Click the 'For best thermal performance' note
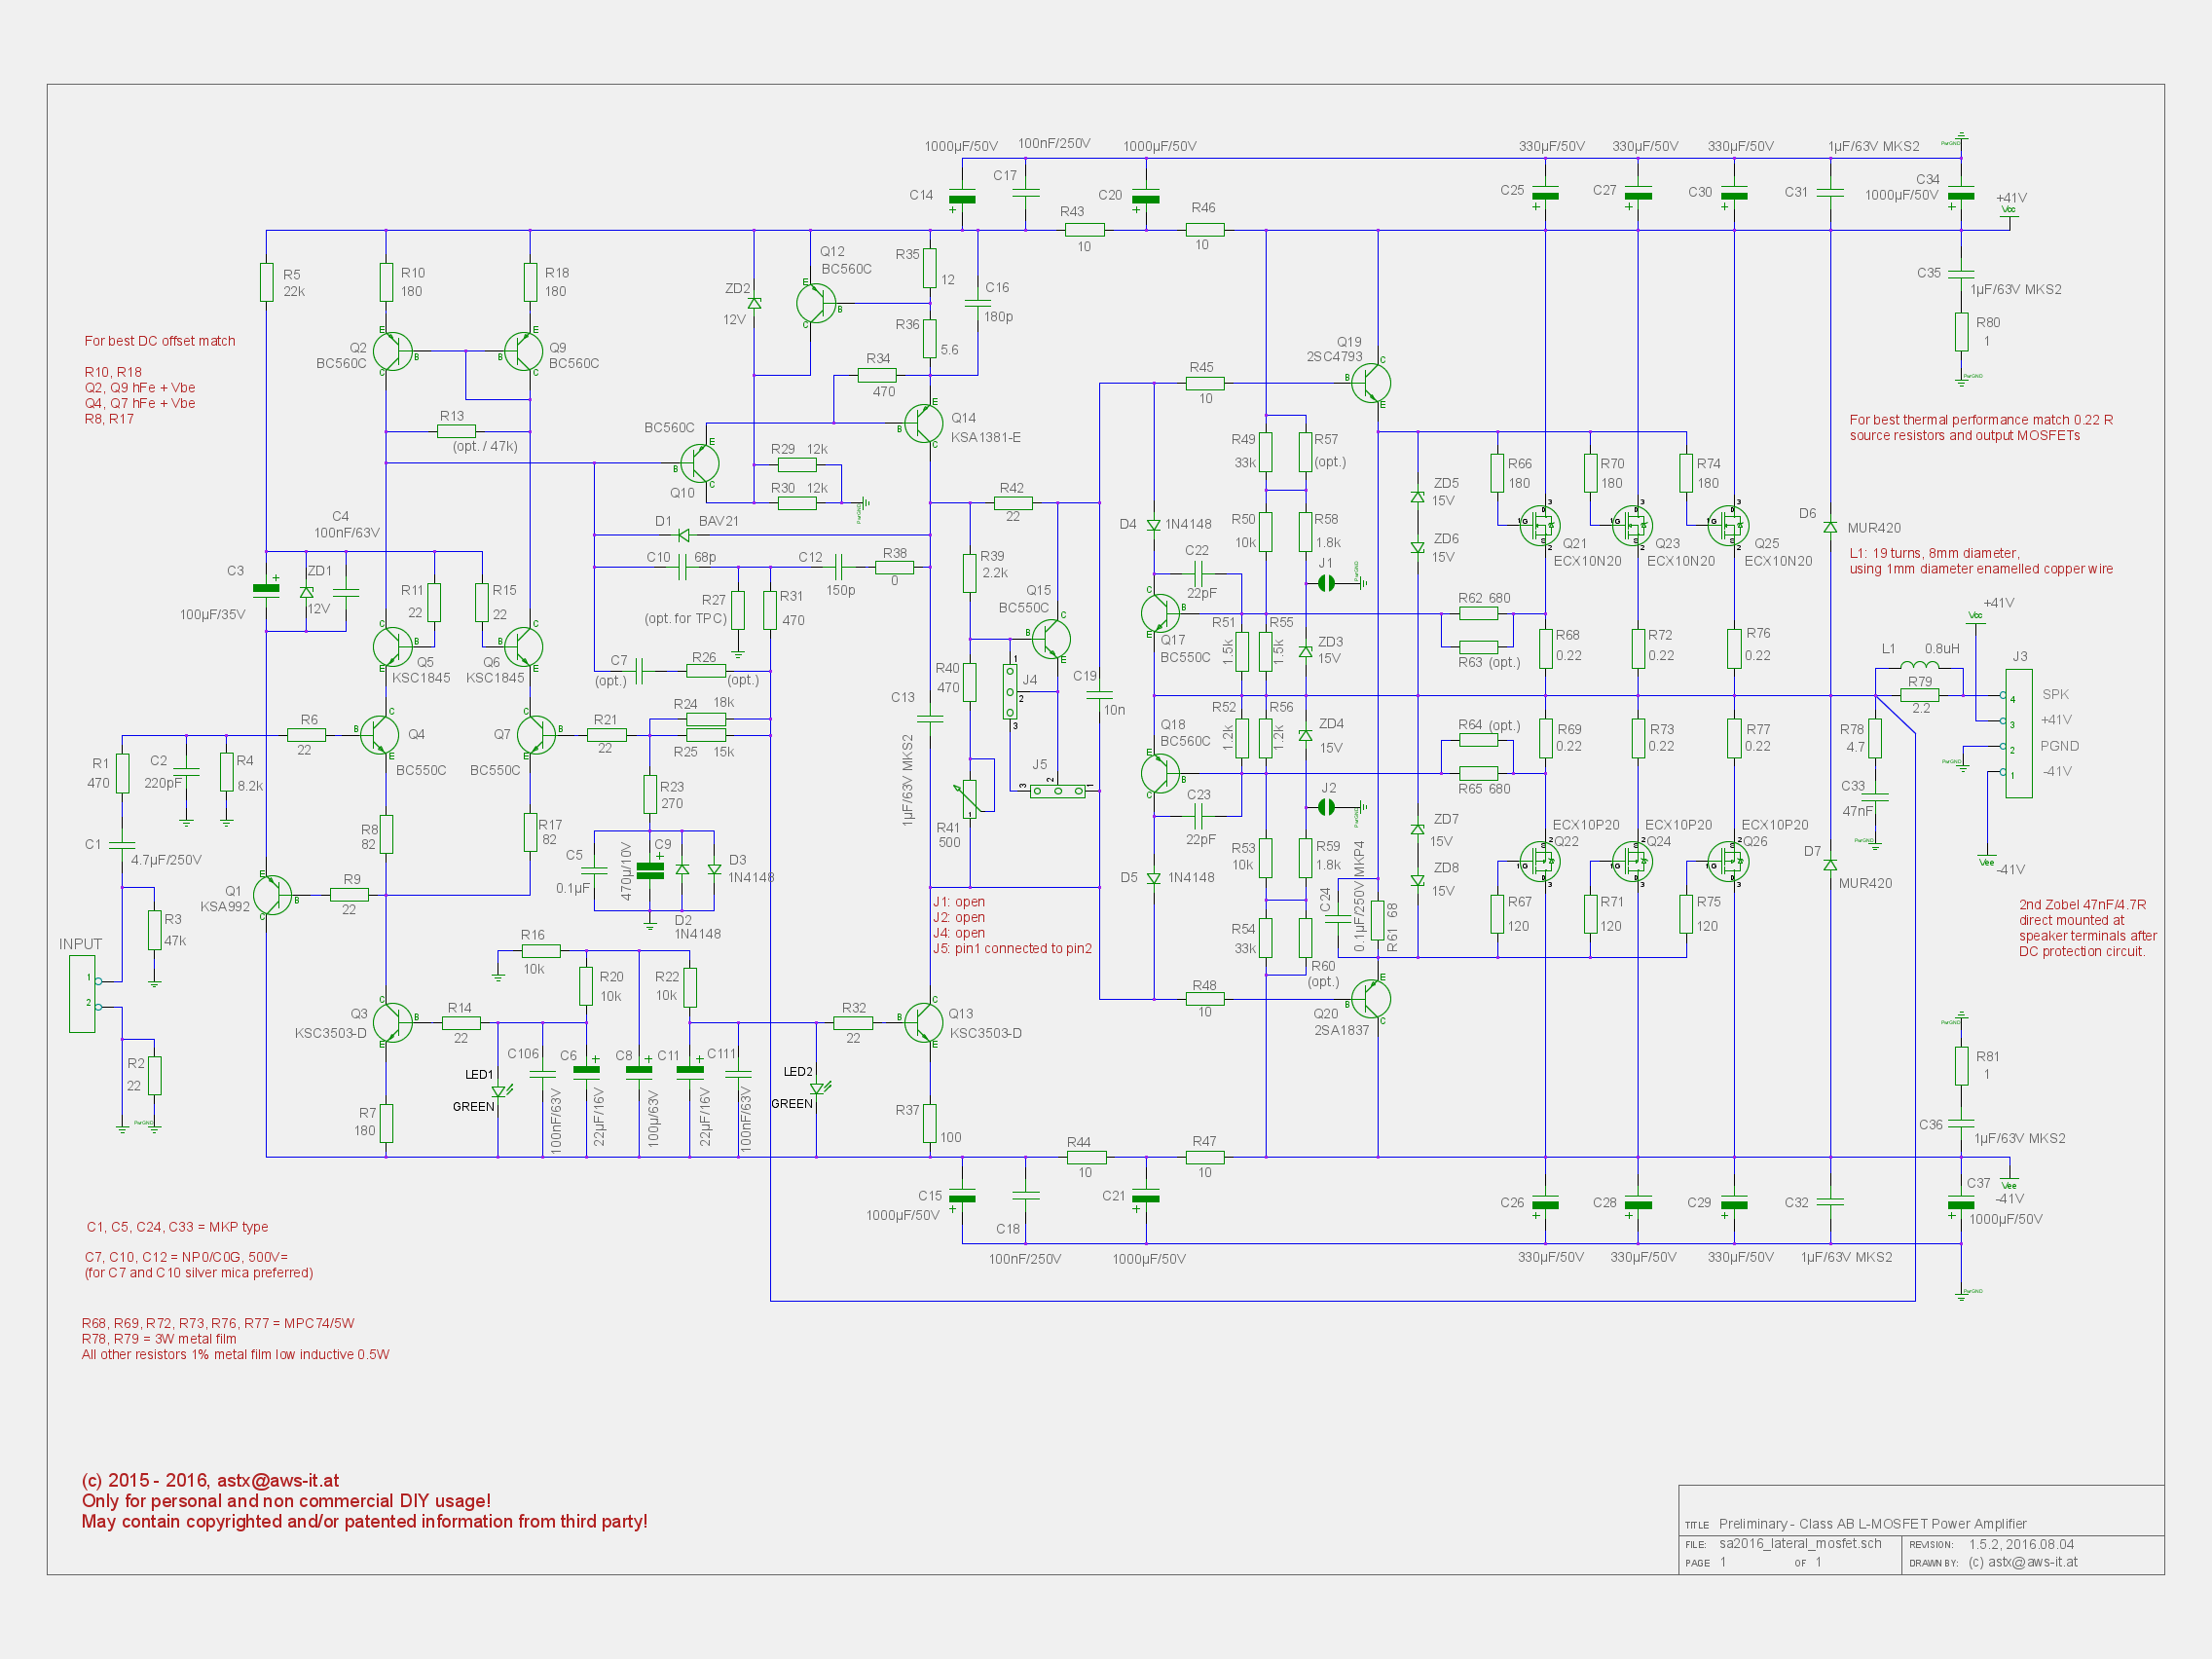Image resolution: width=2212 pixels, height=1659 pixels. [1981, 428]
